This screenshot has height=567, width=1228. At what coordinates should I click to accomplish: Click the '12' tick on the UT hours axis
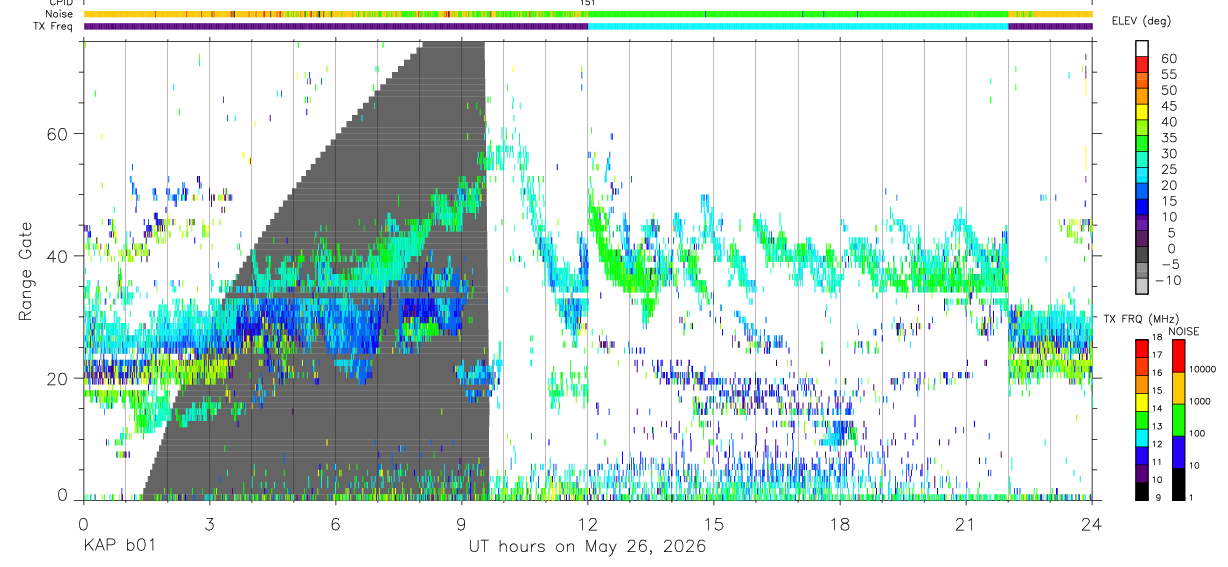click(x=588, y=524)
